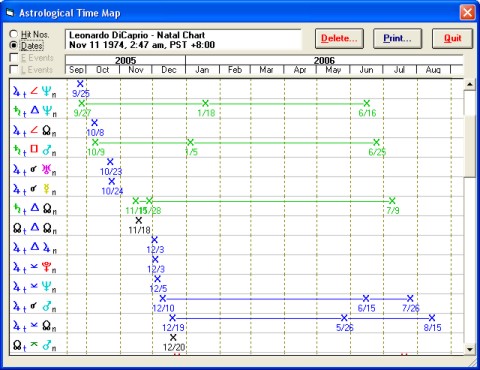Click the green 1/5 hit marker

point(190,142)
